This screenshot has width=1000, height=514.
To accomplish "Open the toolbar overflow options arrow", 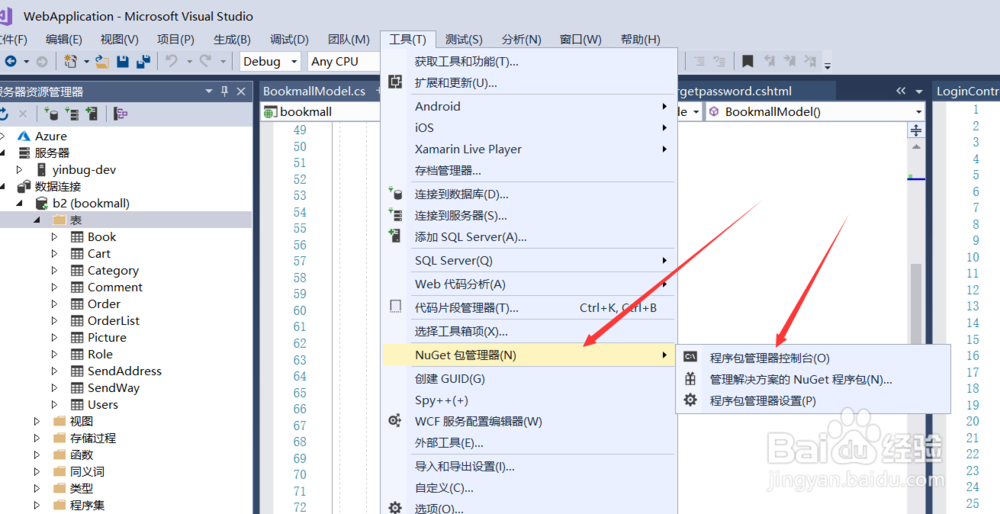I will pos(827,65).
